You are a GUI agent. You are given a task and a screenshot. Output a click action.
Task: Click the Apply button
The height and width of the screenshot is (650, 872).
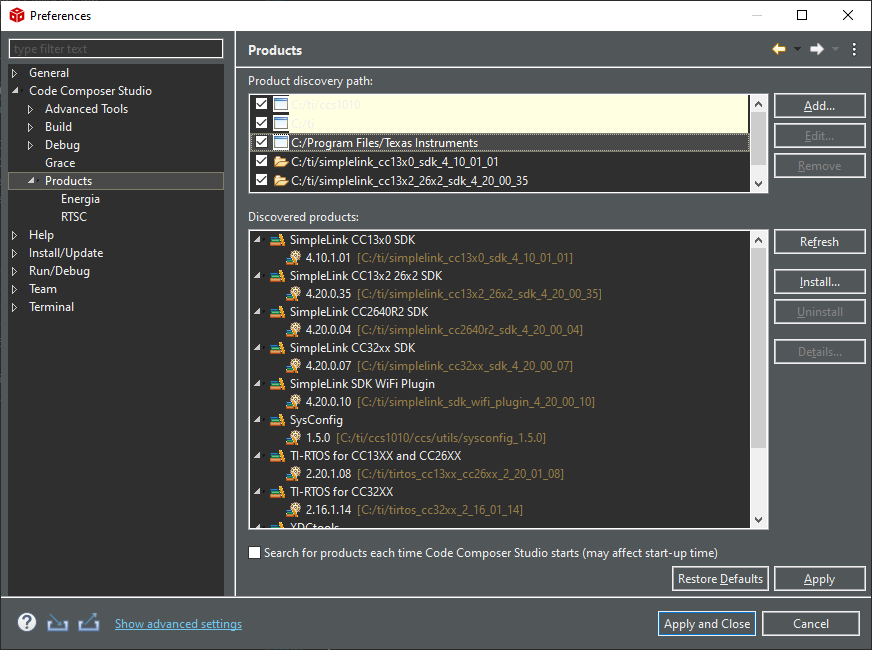click(819, 579)
